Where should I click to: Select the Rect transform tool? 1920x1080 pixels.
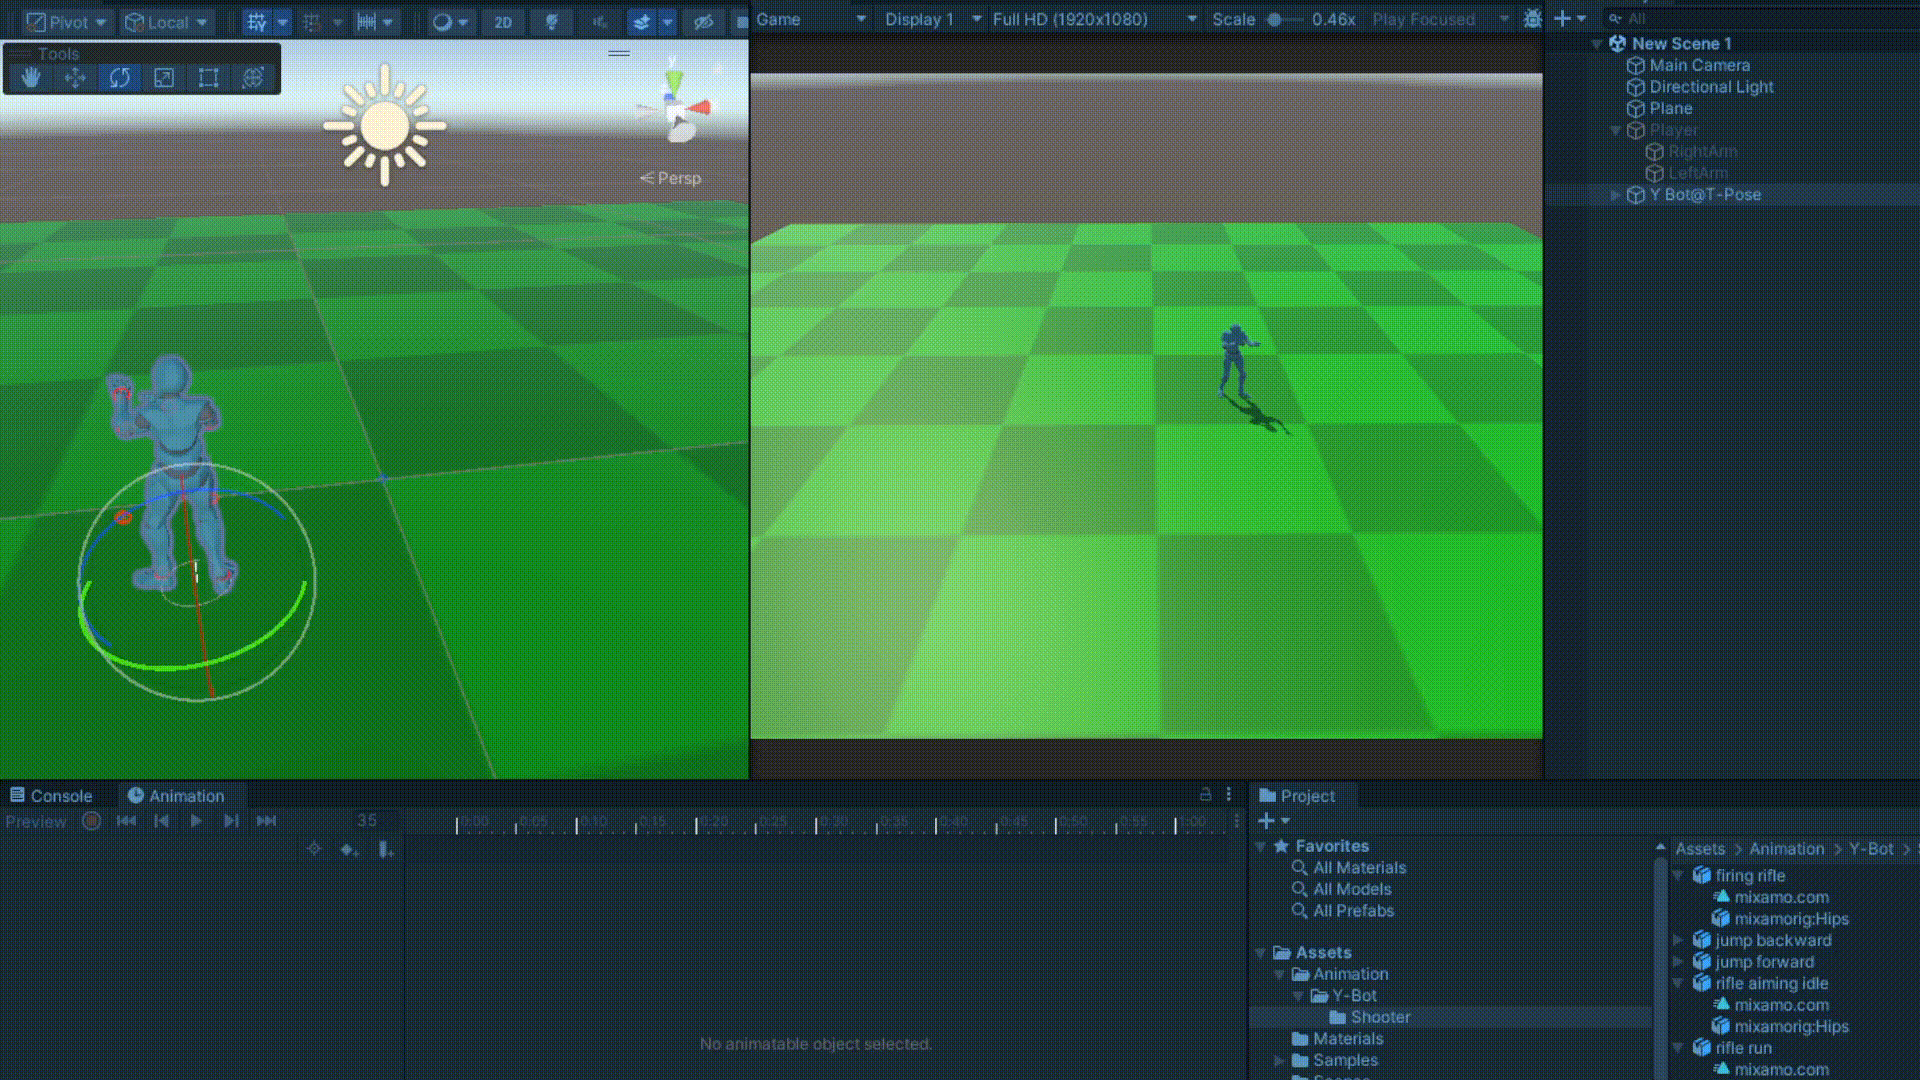pyautogui.click(x=208, y=78)
